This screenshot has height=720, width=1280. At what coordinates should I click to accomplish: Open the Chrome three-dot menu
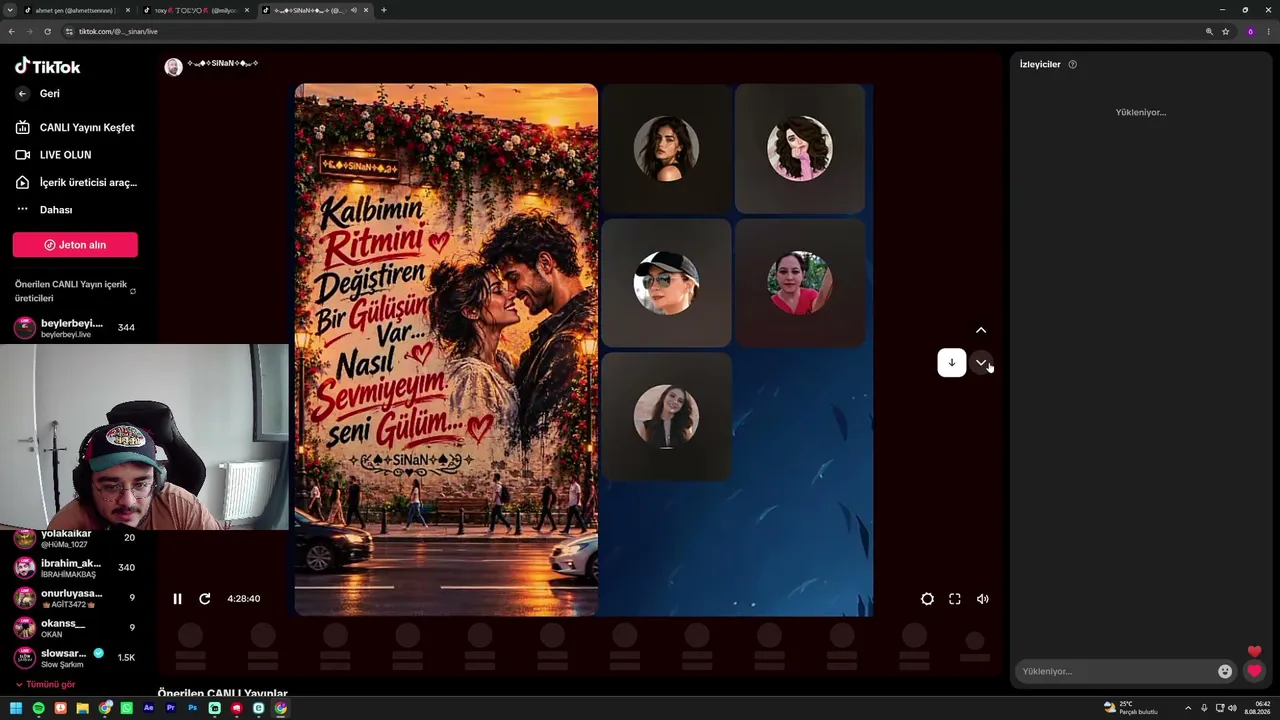1269,32
